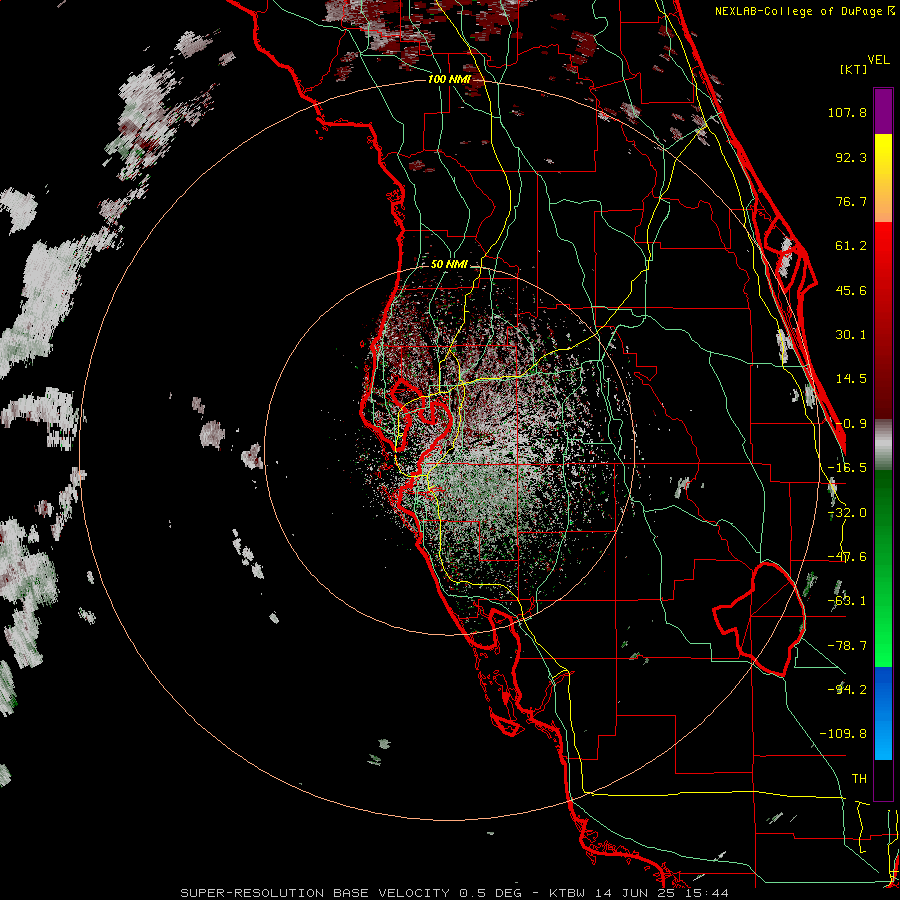Click the VEL legend title
The height and width of the screenshot is (900, 900).
pos(878,60)
